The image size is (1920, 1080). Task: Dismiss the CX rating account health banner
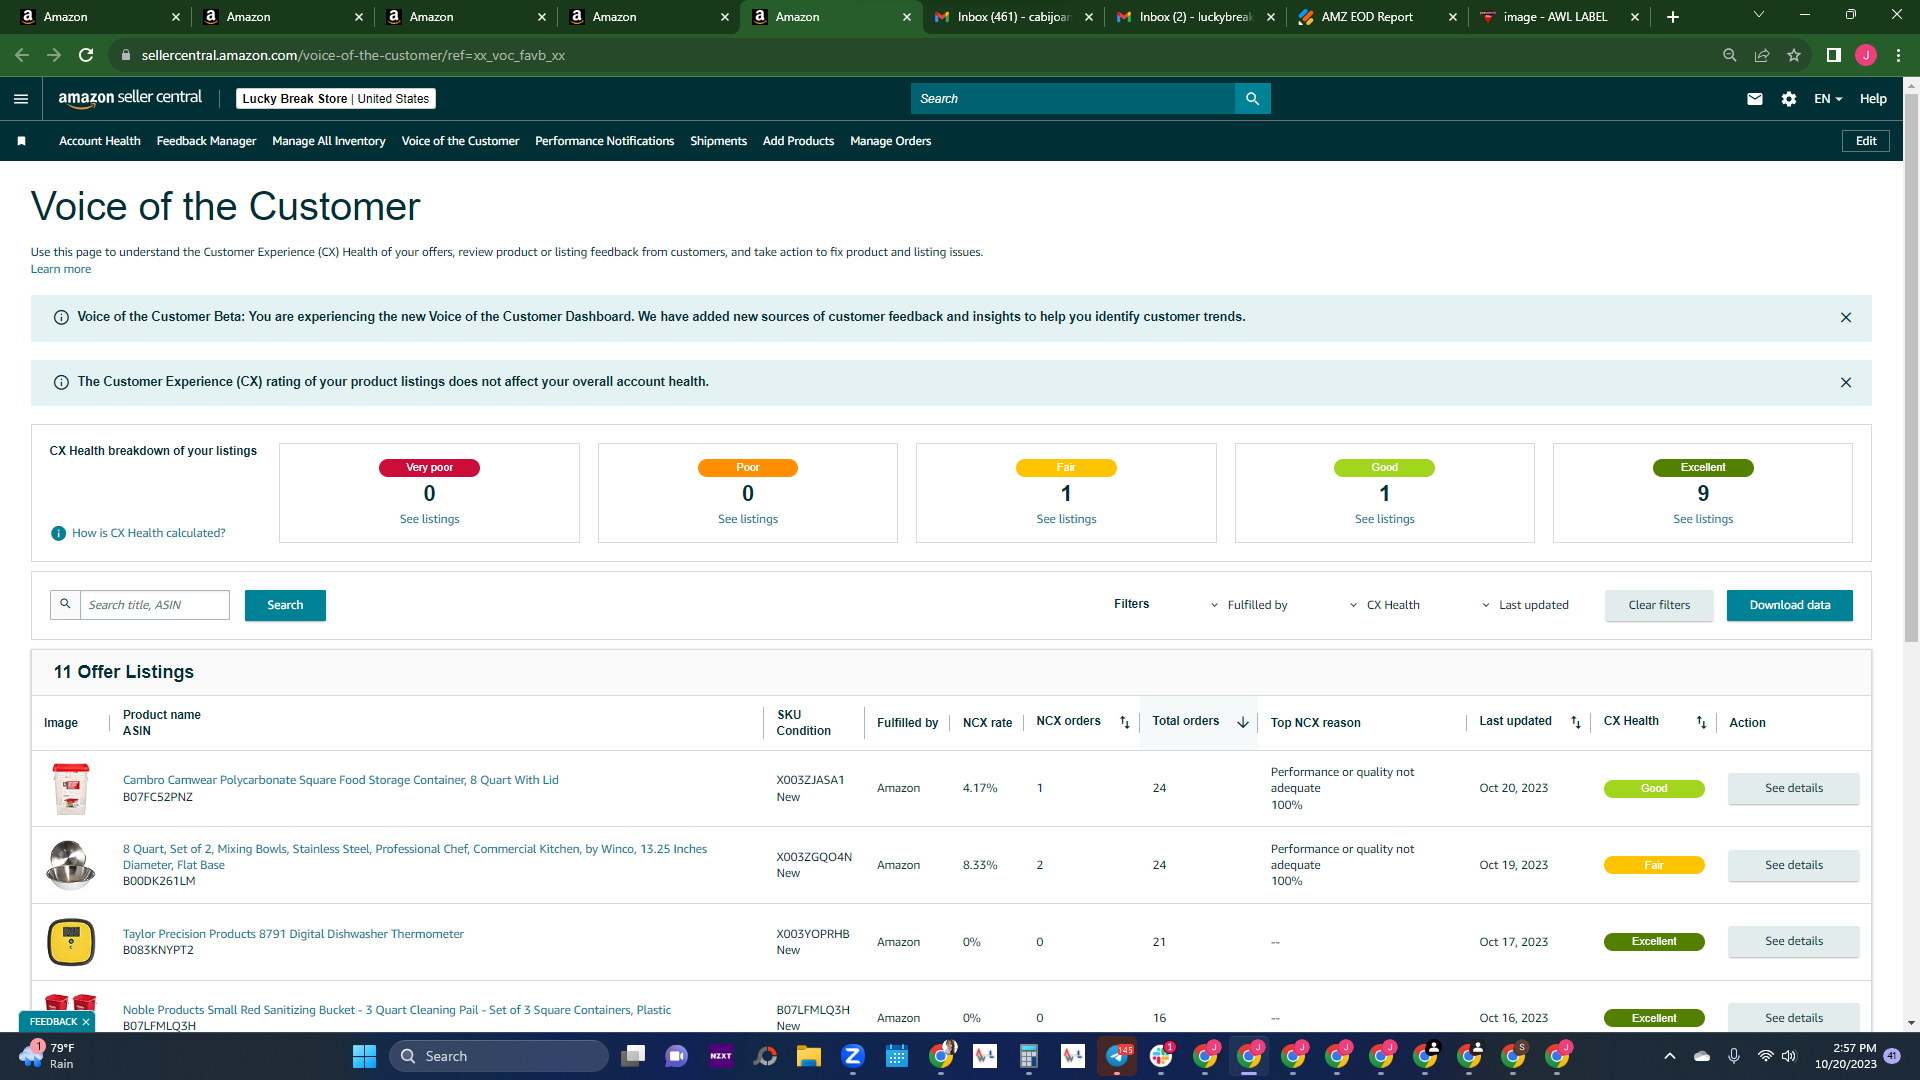pyautogui.click(x=1846, y=383)
